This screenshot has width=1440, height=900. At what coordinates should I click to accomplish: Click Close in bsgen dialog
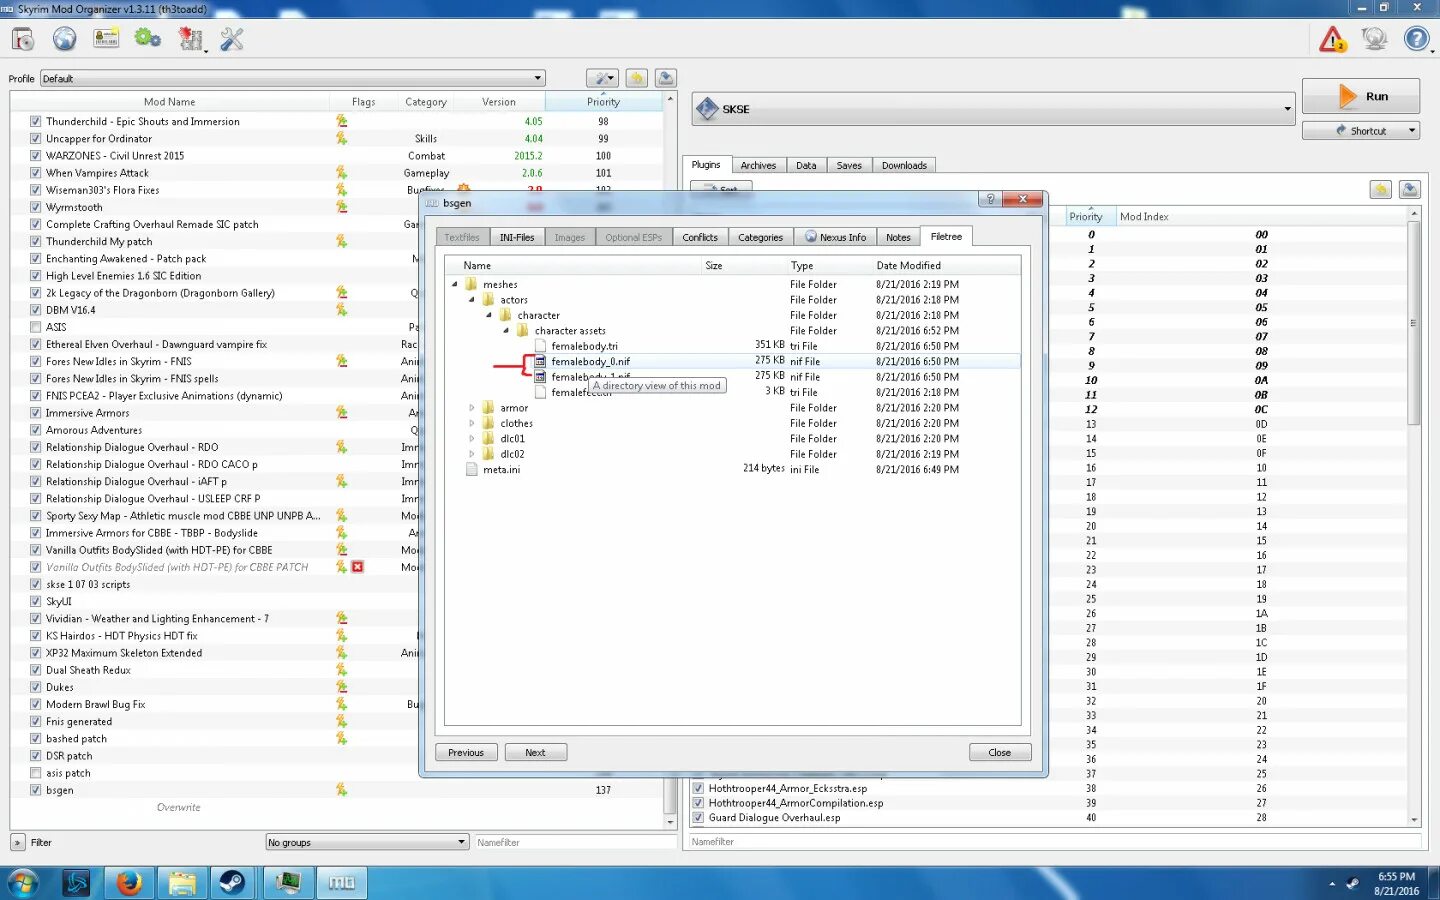(x=1000, y=753)
